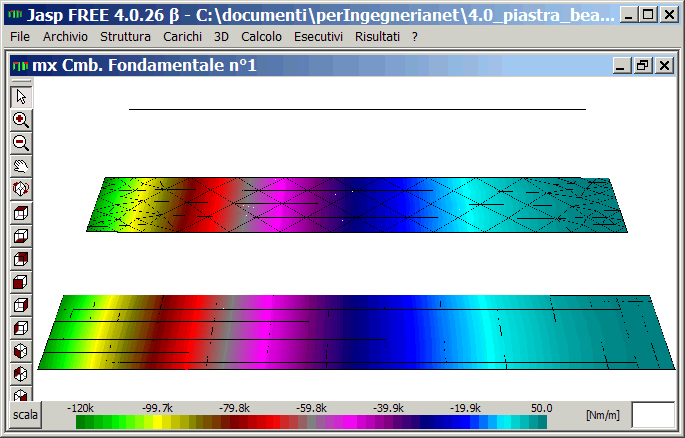
Task: Switch to back face cube view
Action: coord(21,259)
